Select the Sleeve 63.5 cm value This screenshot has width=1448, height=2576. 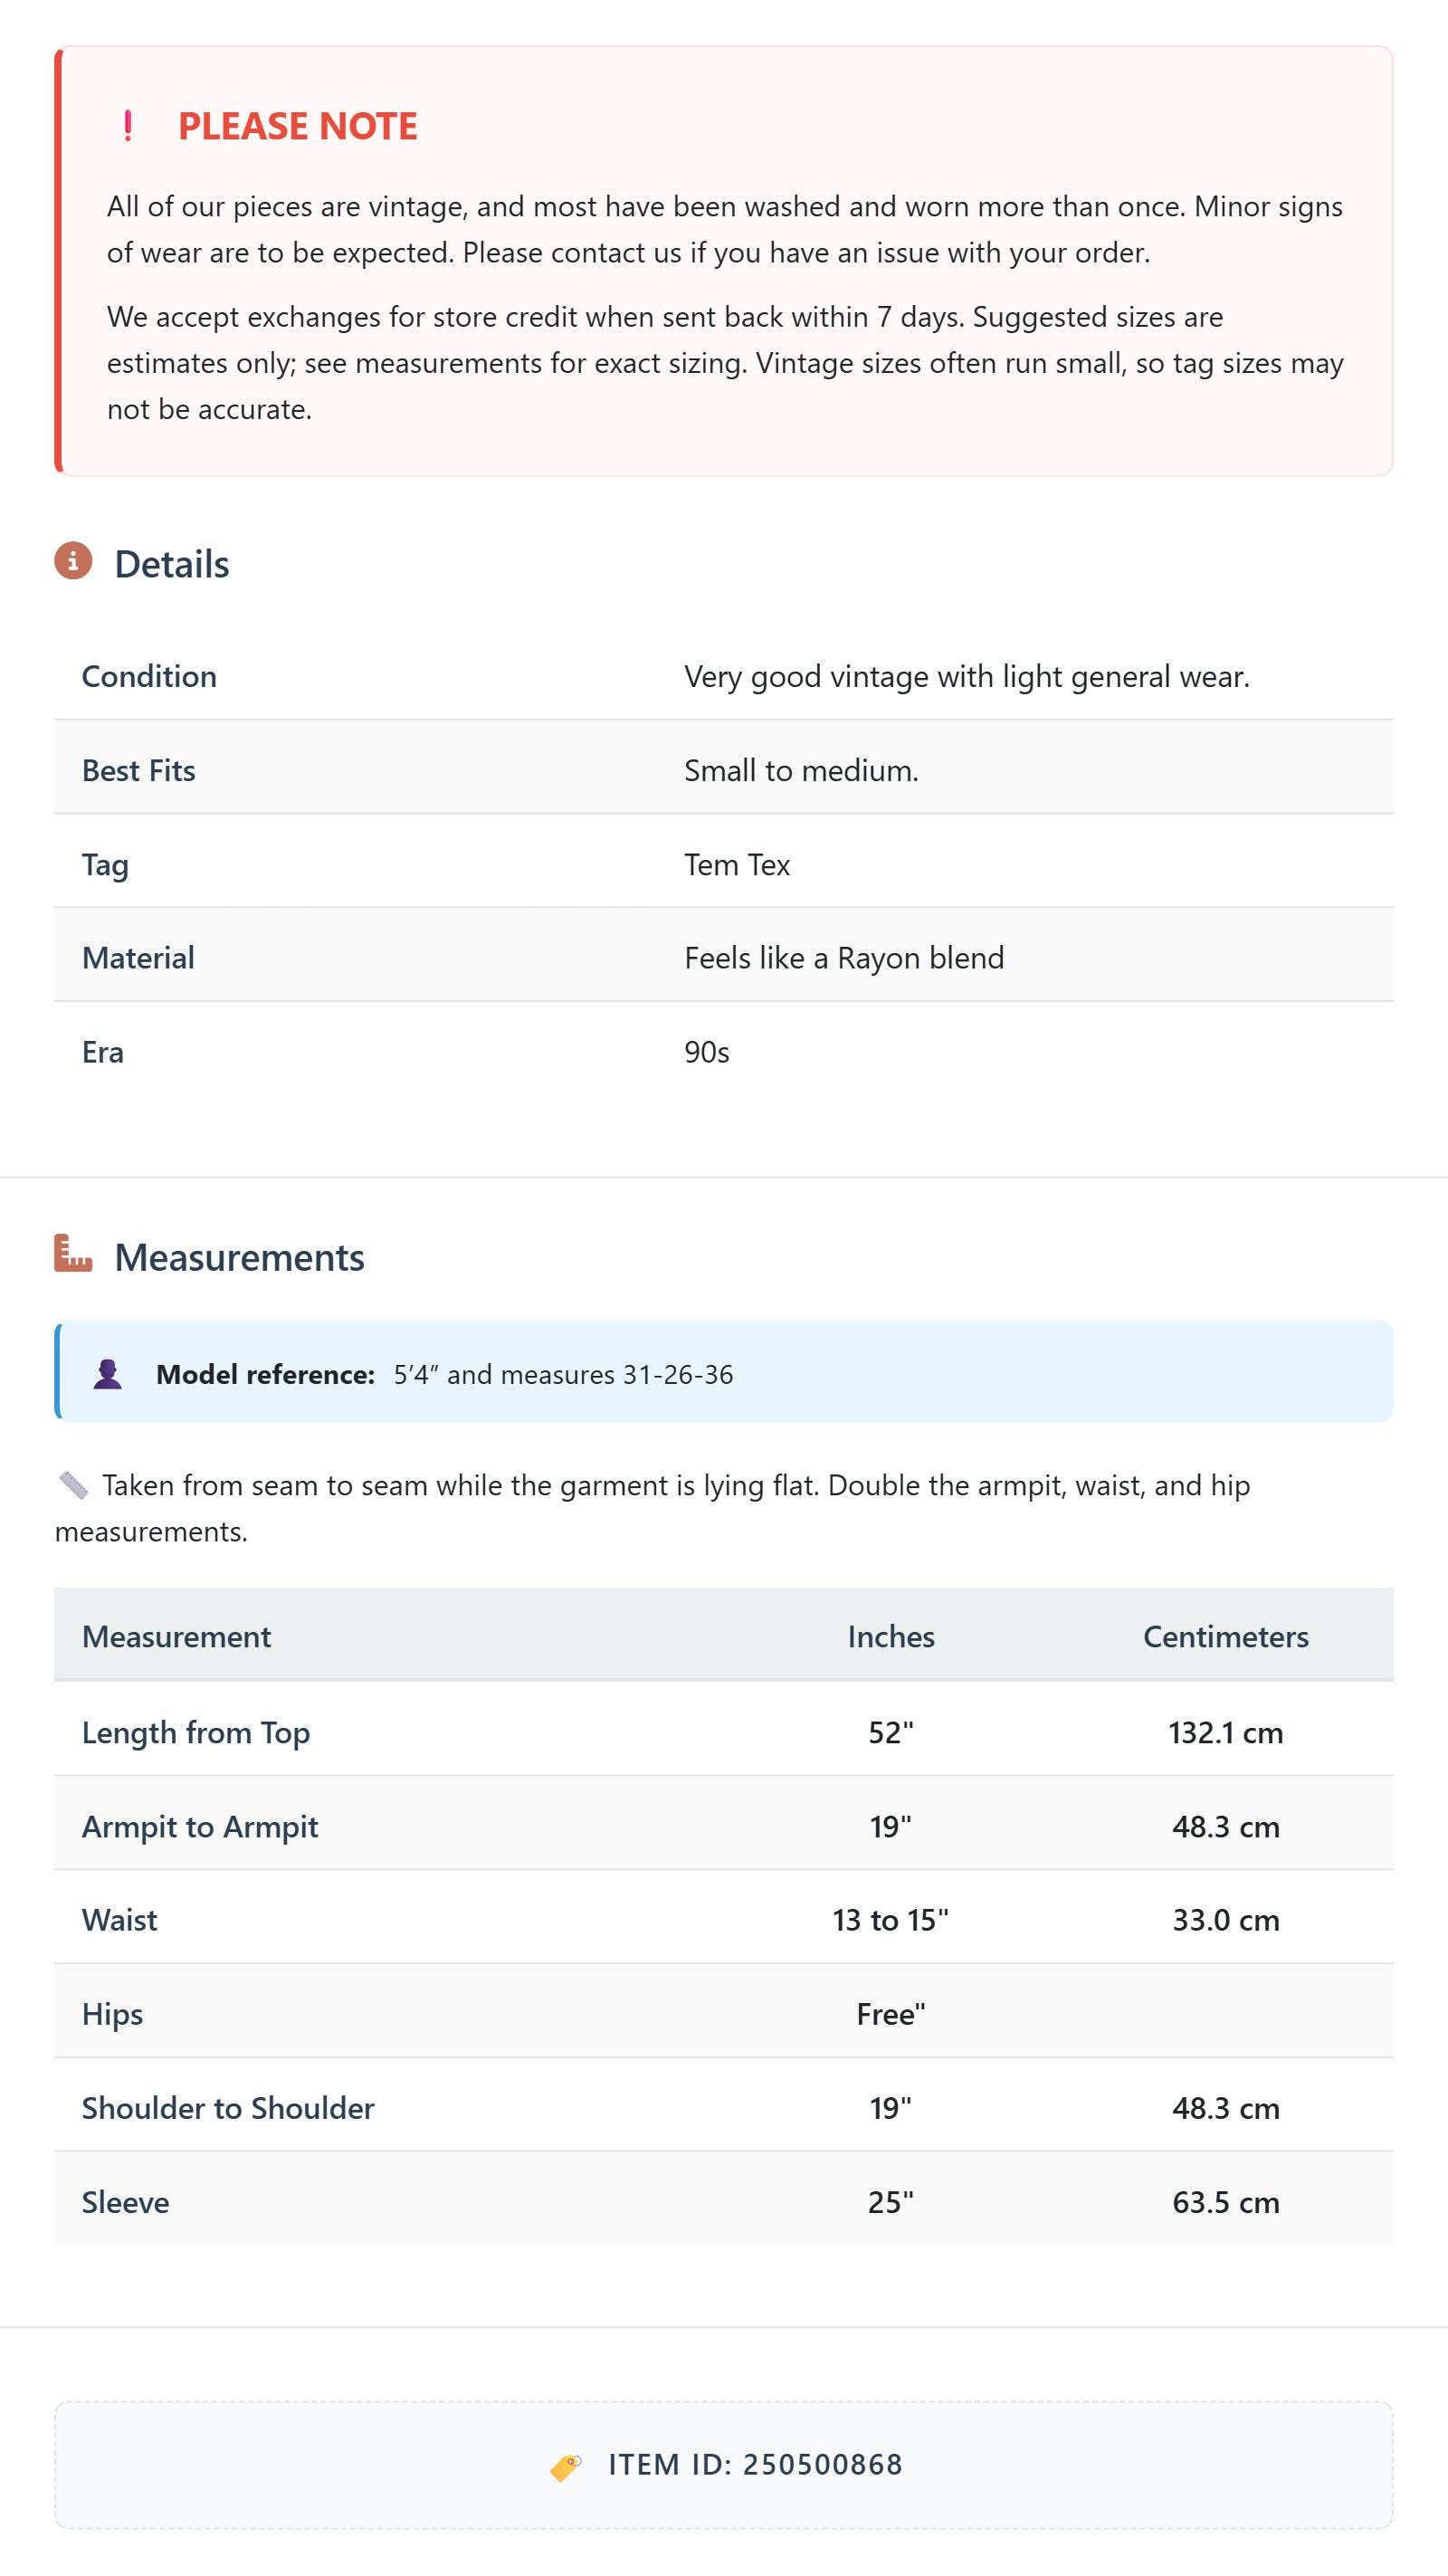(x=1226, y=2202)
